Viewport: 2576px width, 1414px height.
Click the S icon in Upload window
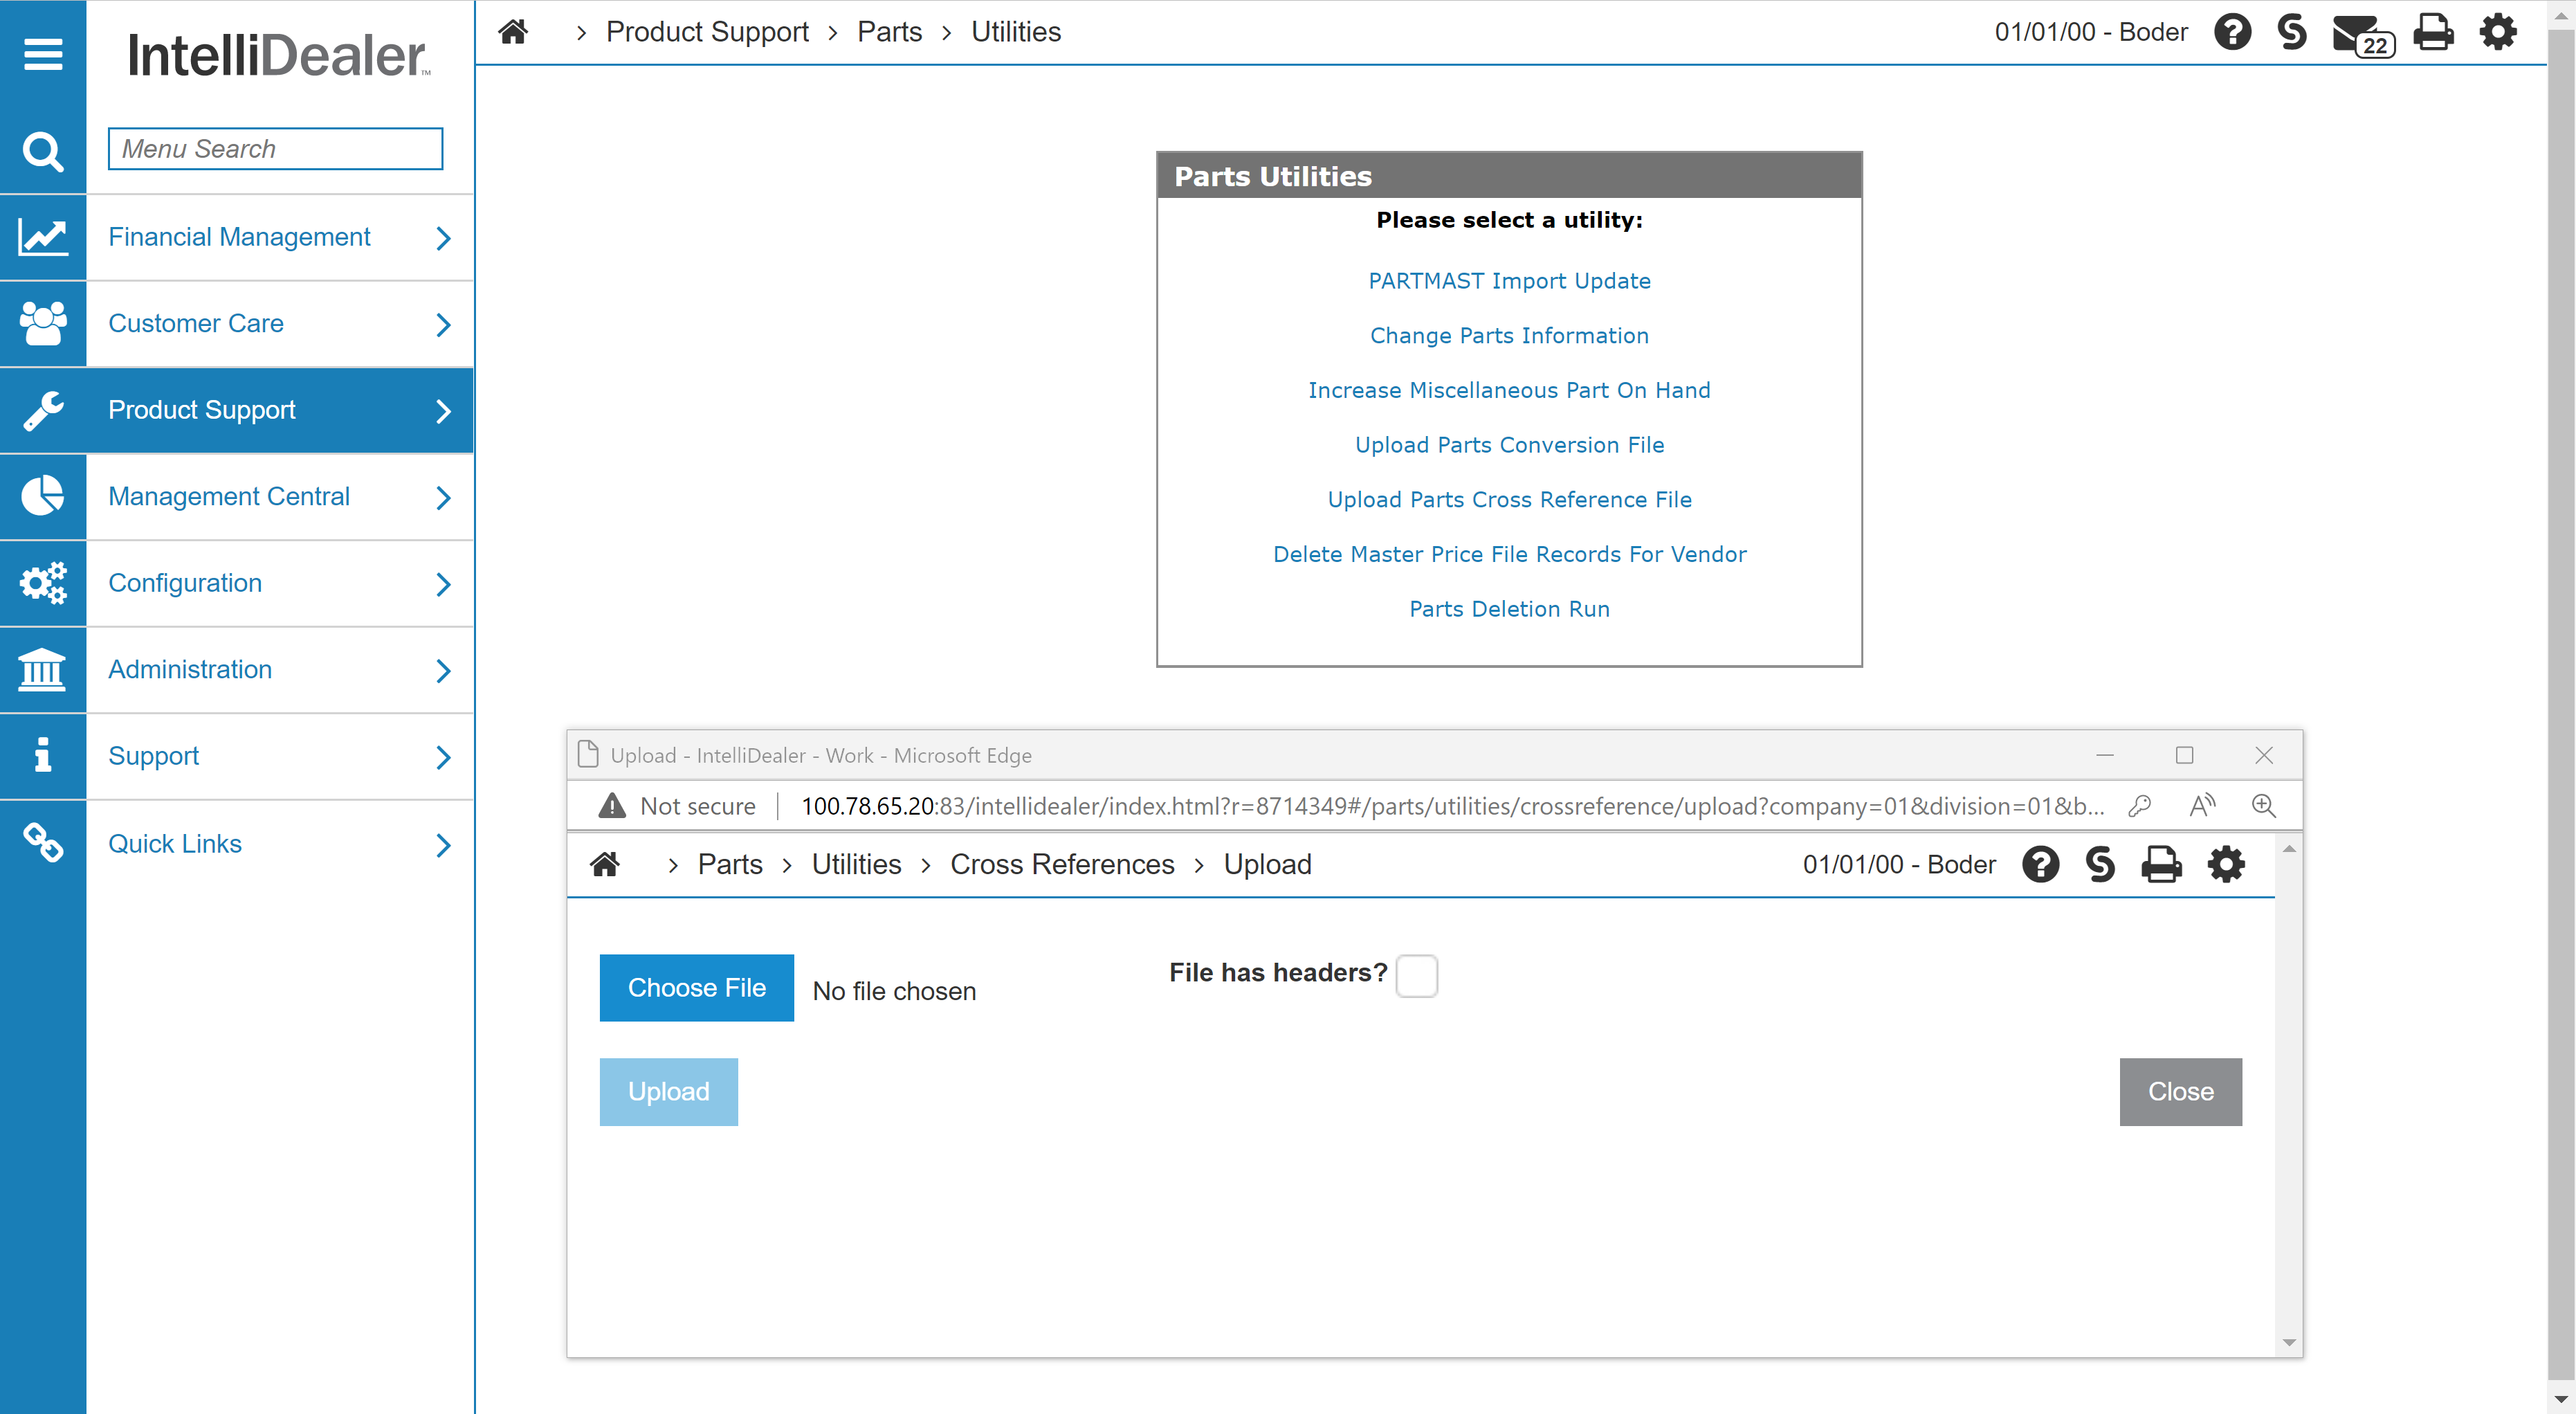pyautogui.click(x=2100, y=864)
